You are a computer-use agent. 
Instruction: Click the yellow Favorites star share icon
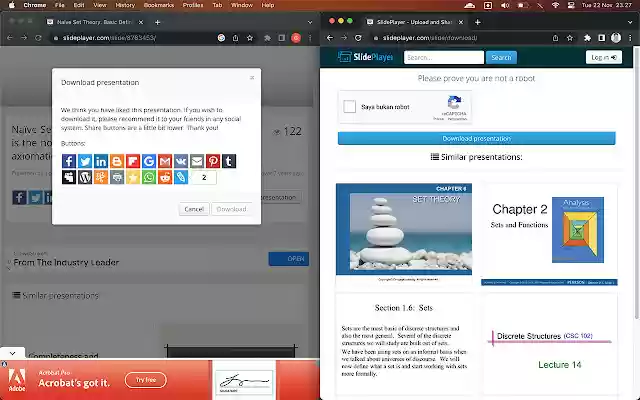tap(133, 177)
